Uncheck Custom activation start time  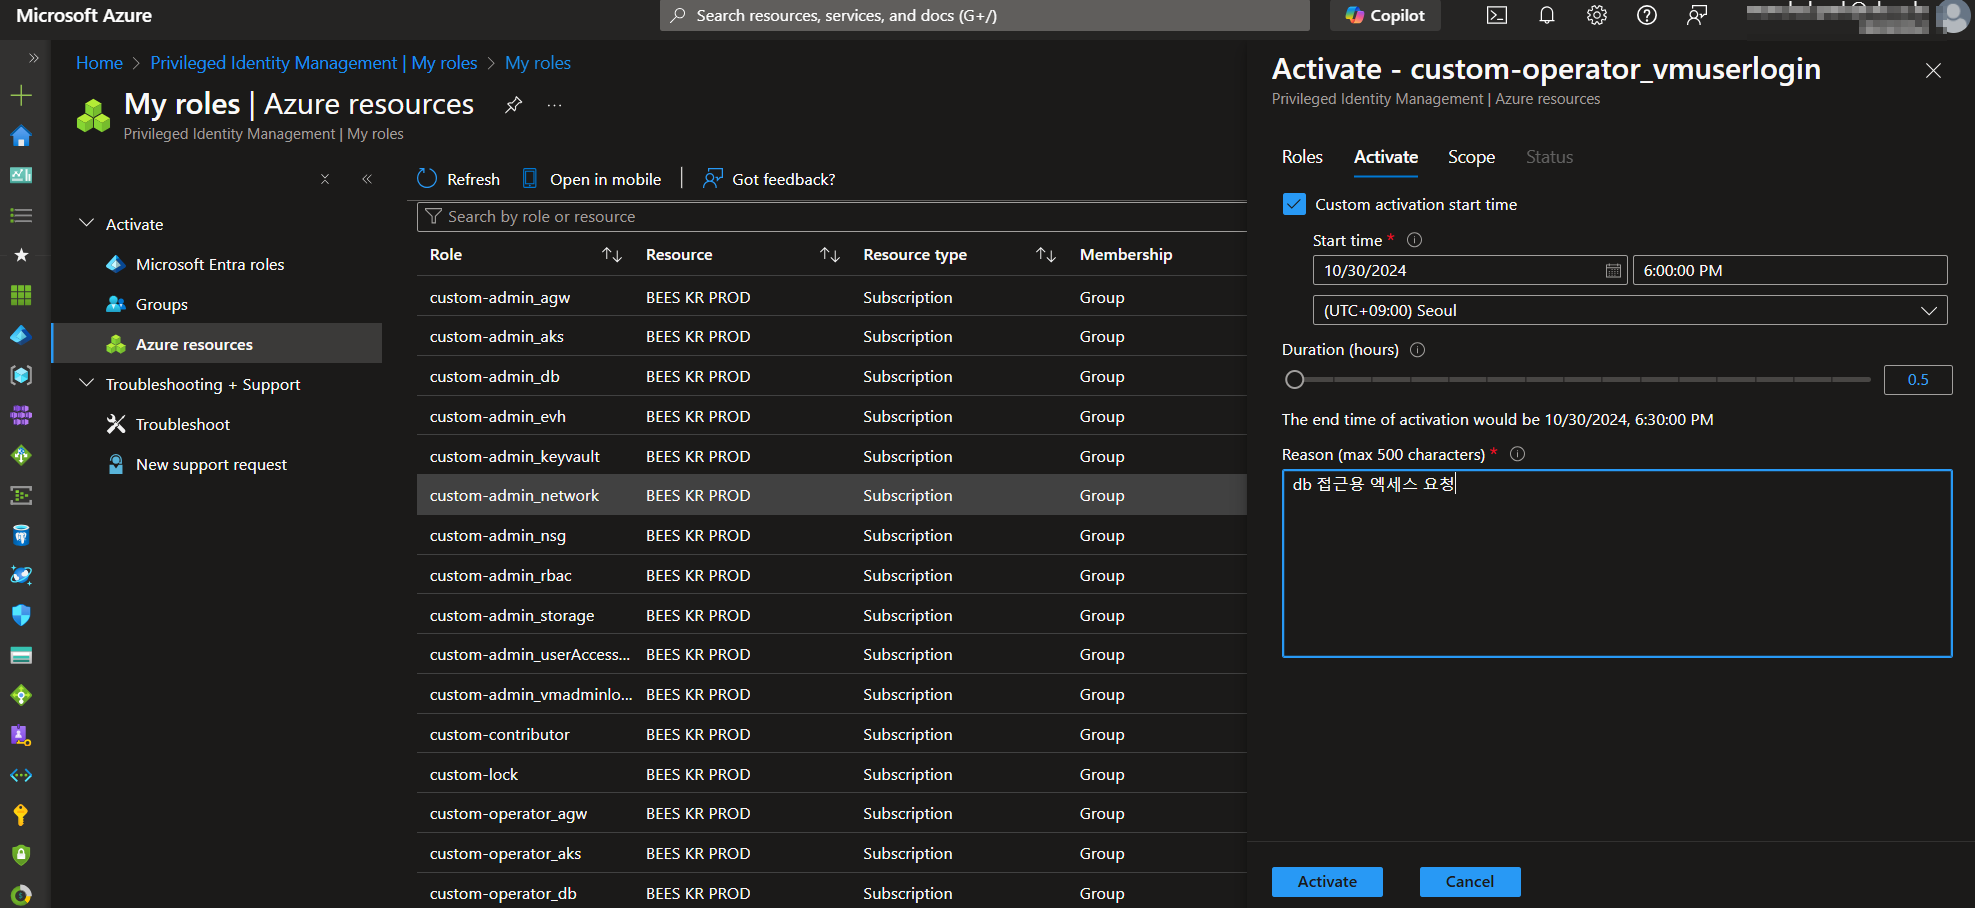[1294, 204]
